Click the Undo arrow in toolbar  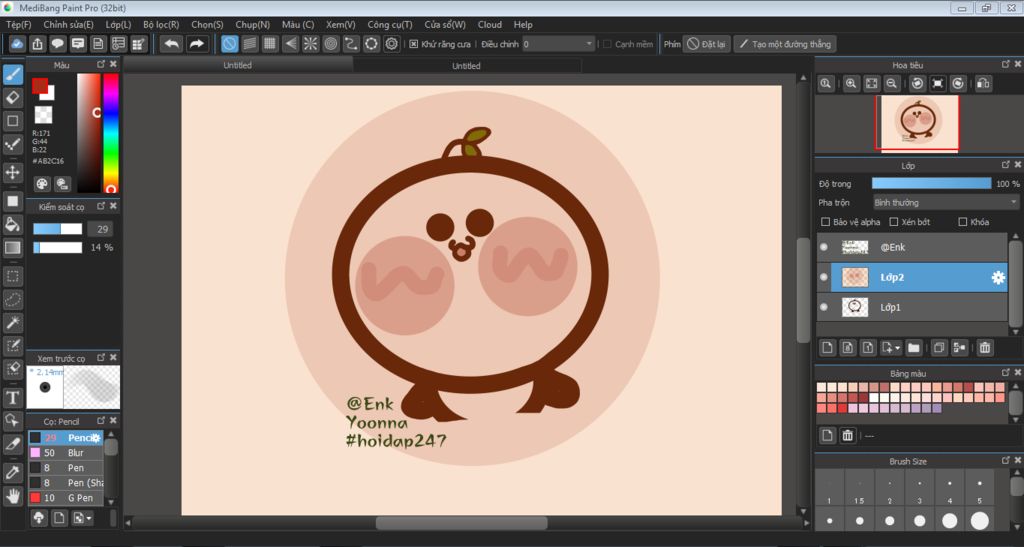point(172,44)
